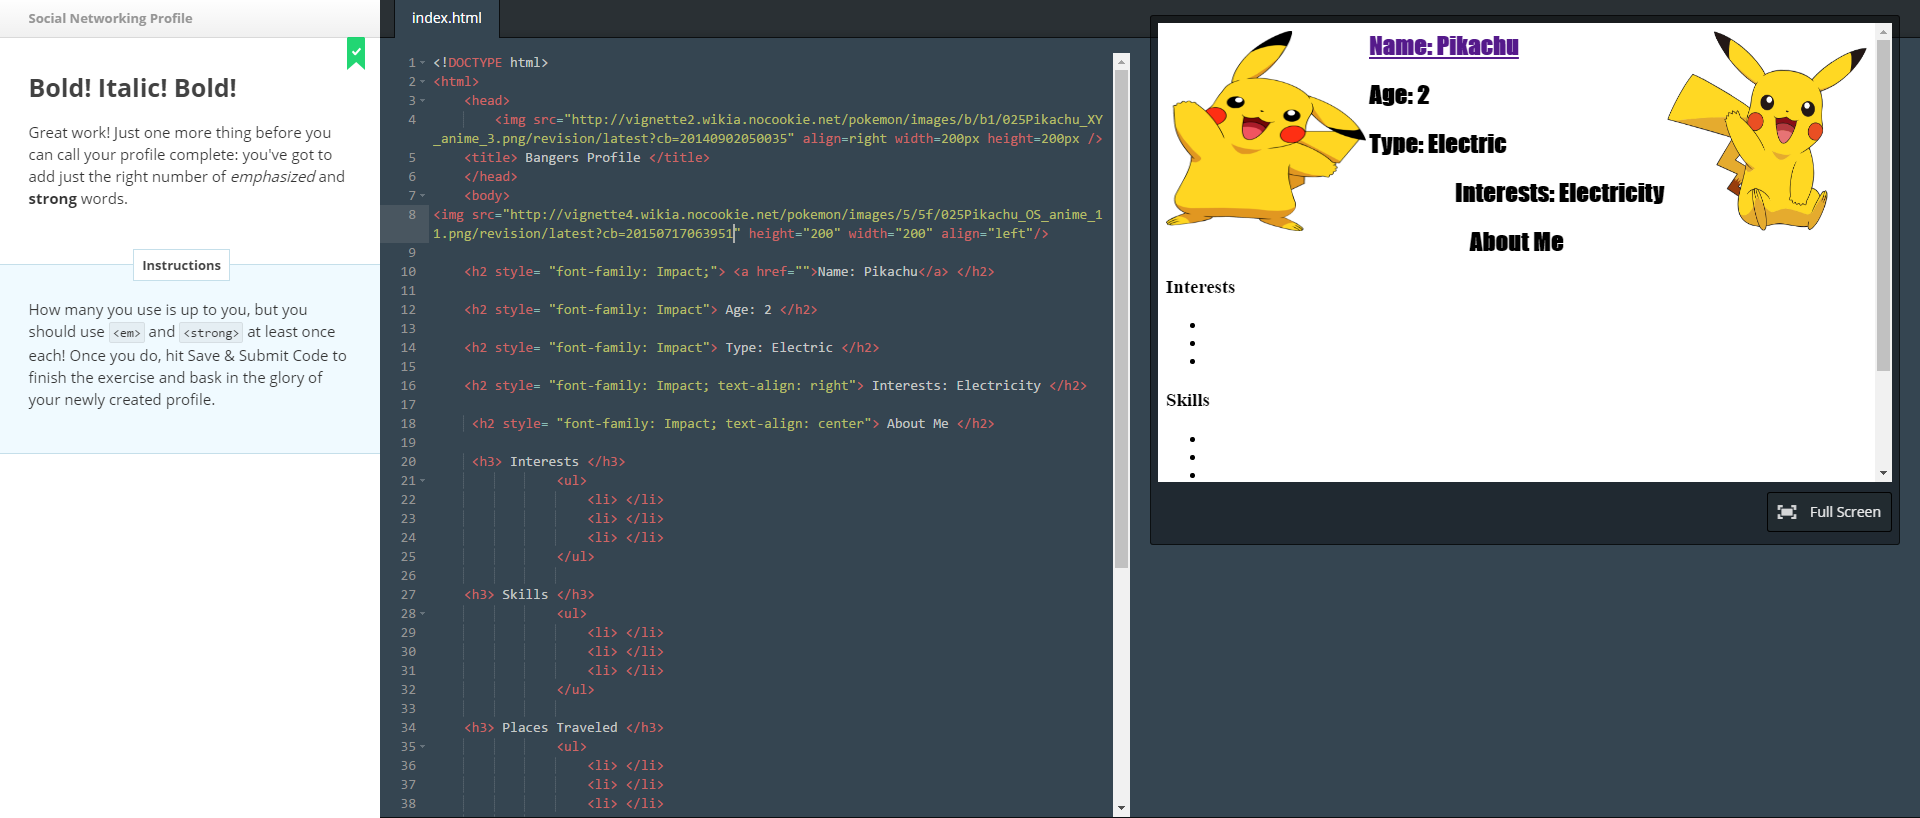Screen dimensions: 1920x818
Task: Click the left Pikachu image in preview
Action: pyautogui.click(x=1262, y=132)
